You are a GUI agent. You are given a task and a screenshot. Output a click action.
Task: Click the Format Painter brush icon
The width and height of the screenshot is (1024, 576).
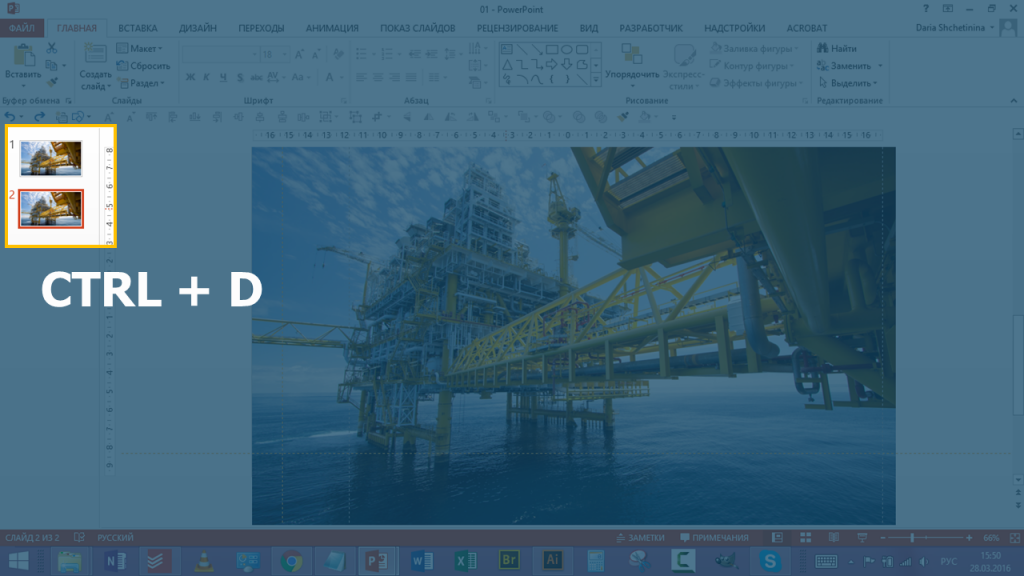(52, 82)
